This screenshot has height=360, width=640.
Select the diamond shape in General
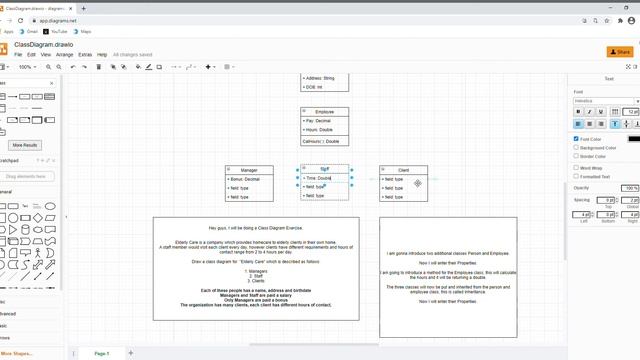[38, 218]
